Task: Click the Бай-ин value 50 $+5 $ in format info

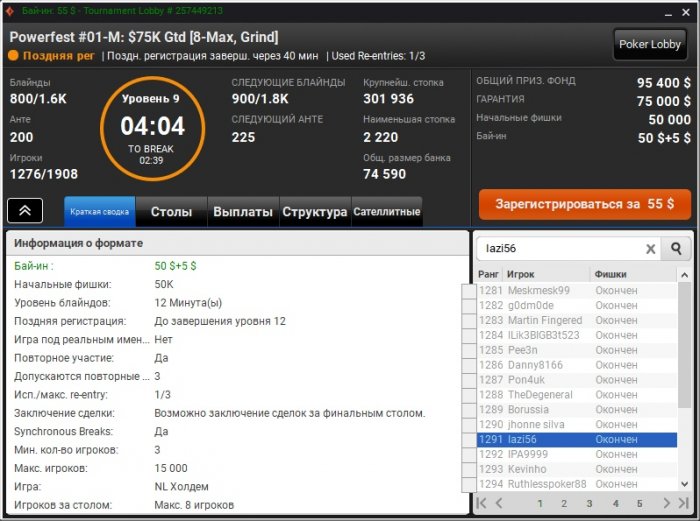Action: click(175, 266)
